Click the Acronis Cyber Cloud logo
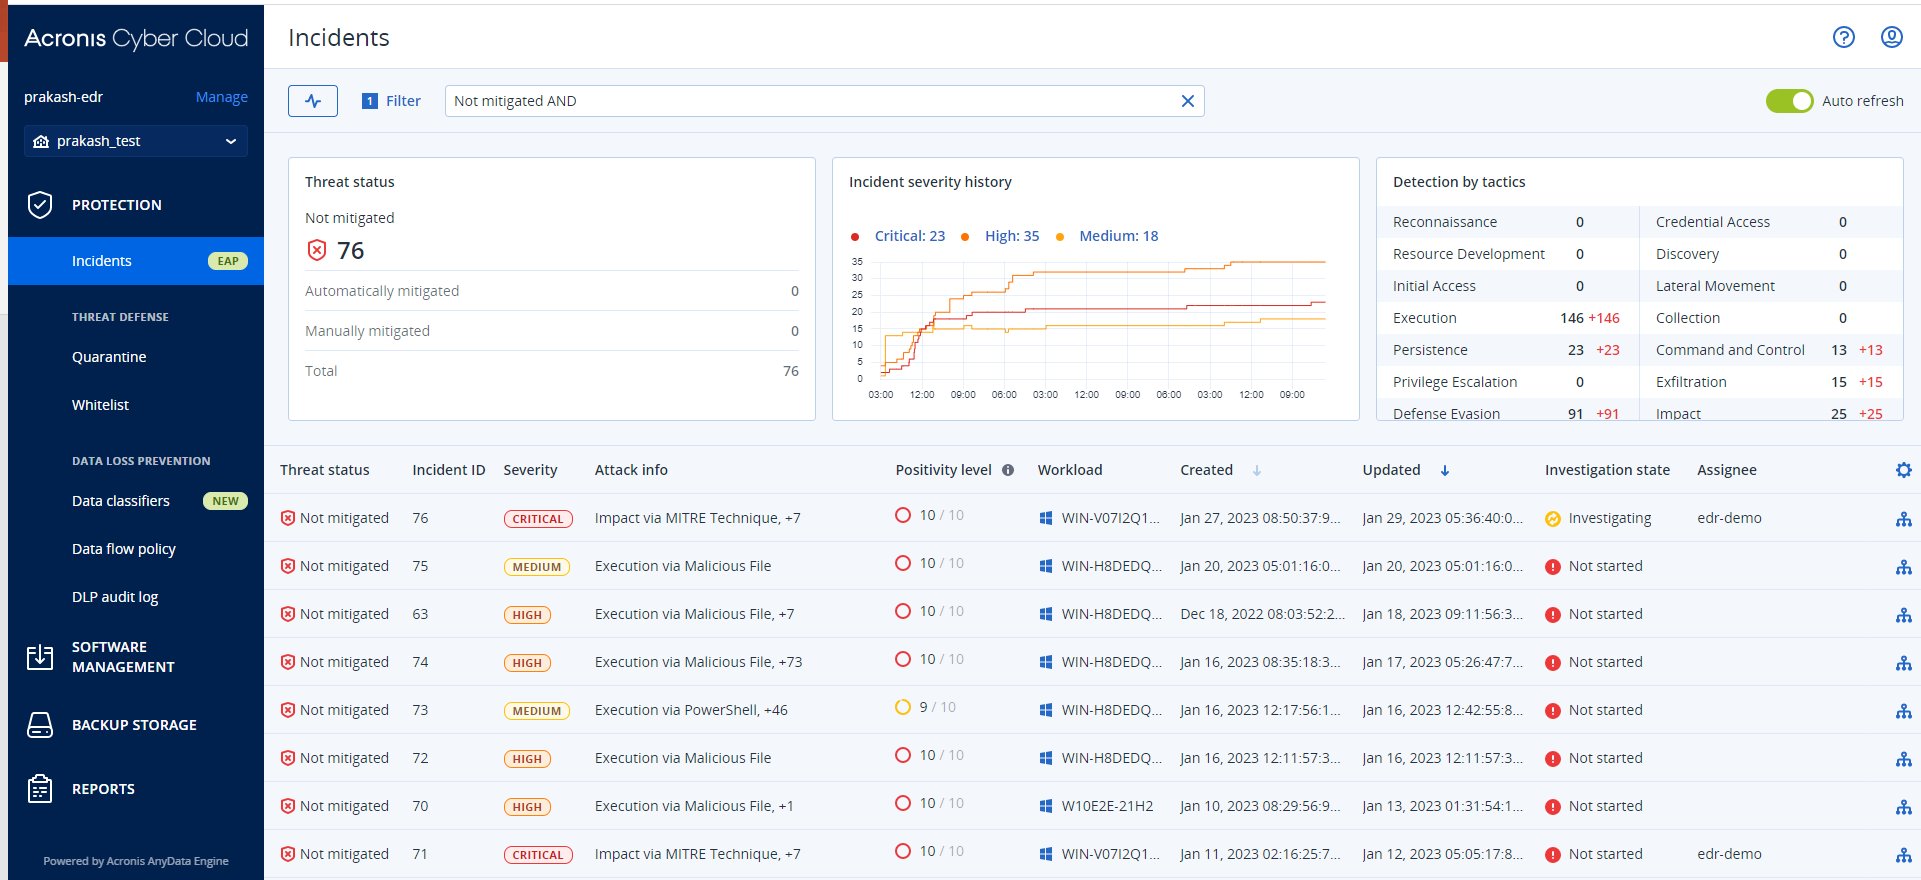Screen dimensions: 1921x880 click(136, 38)
